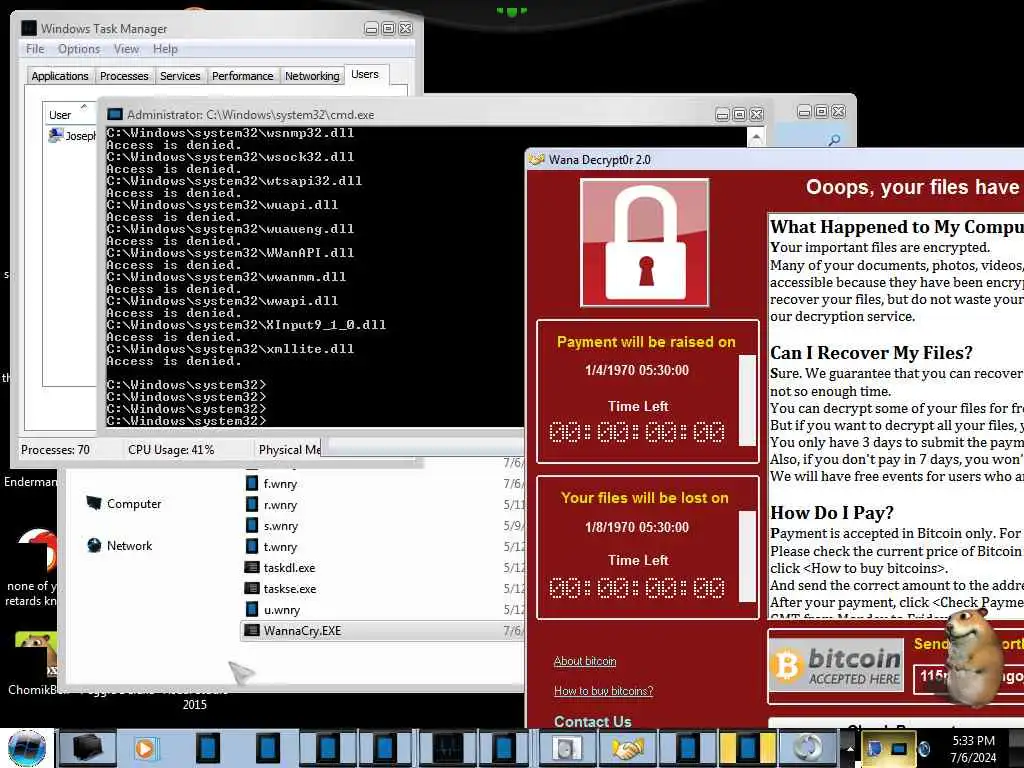This screenshot has height=768, width=1024.
Task: Click the 1/4/1970 05:30:00 payment date
Action: point(636,370)
